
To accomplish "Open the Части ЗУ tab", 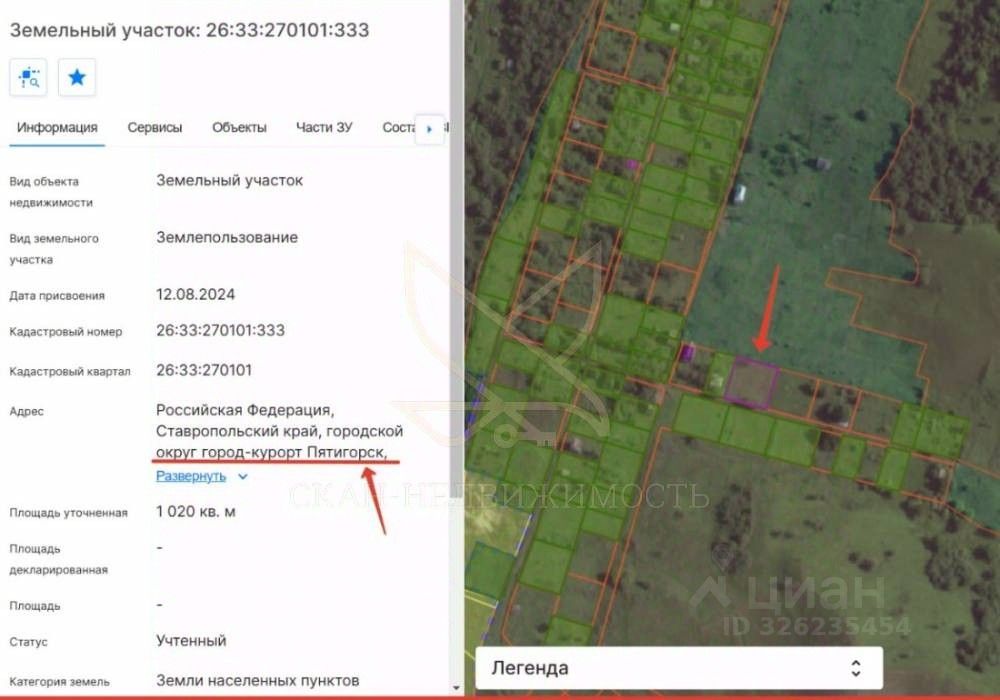I will (x=324, y=128).
